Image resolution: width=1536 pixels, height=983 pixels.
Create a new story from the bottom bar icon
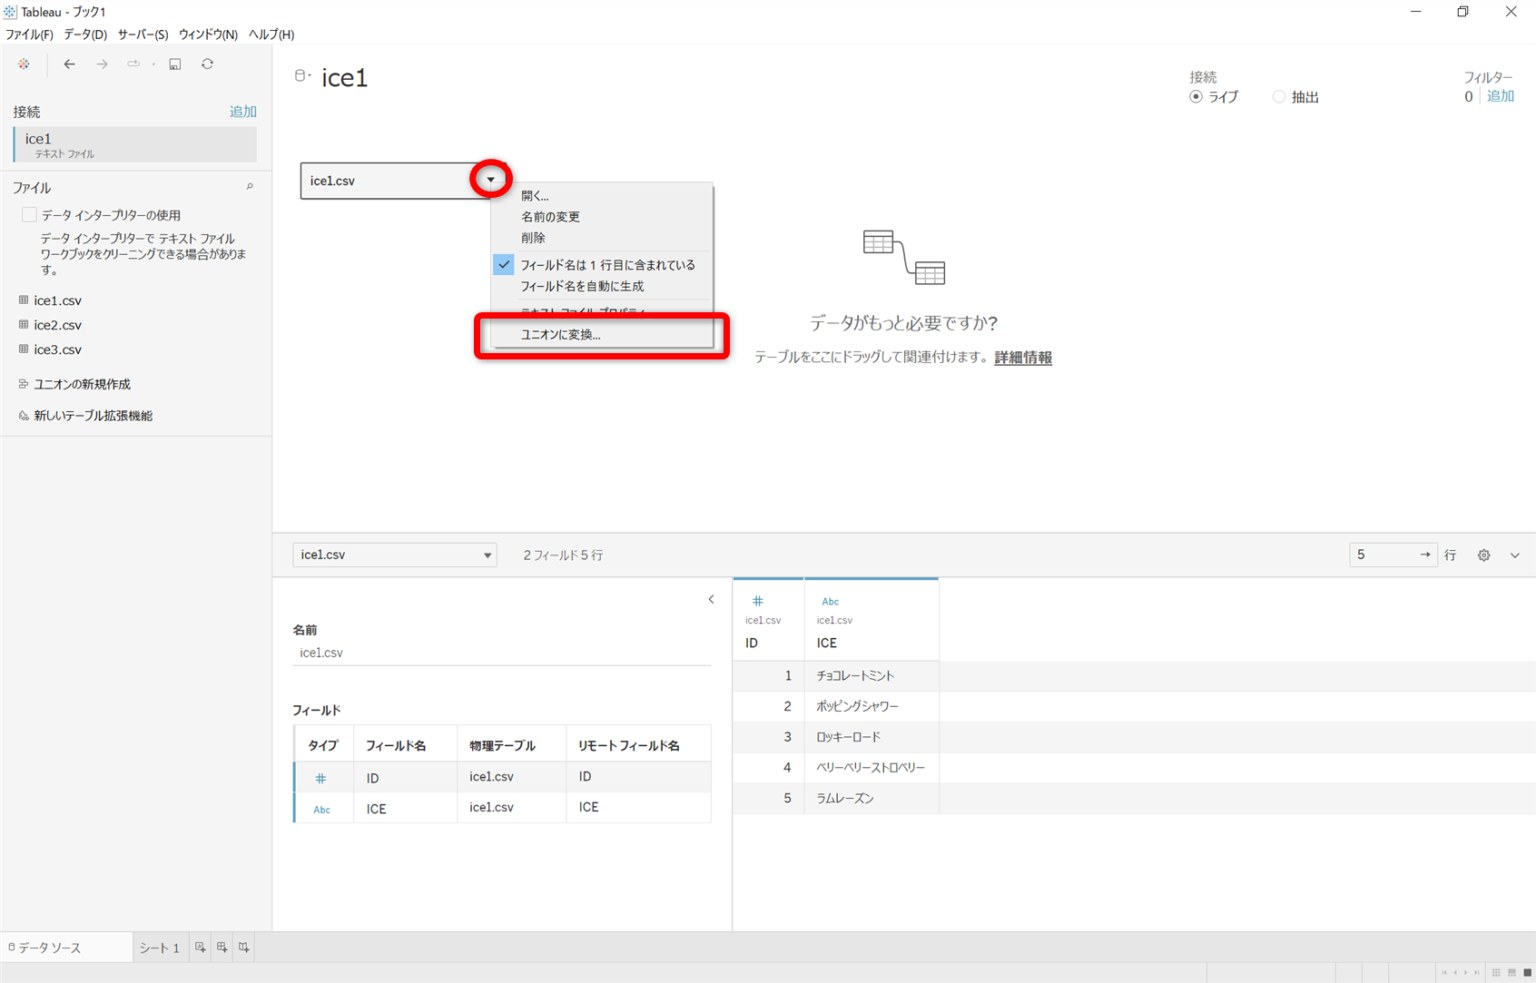point(243,947)
